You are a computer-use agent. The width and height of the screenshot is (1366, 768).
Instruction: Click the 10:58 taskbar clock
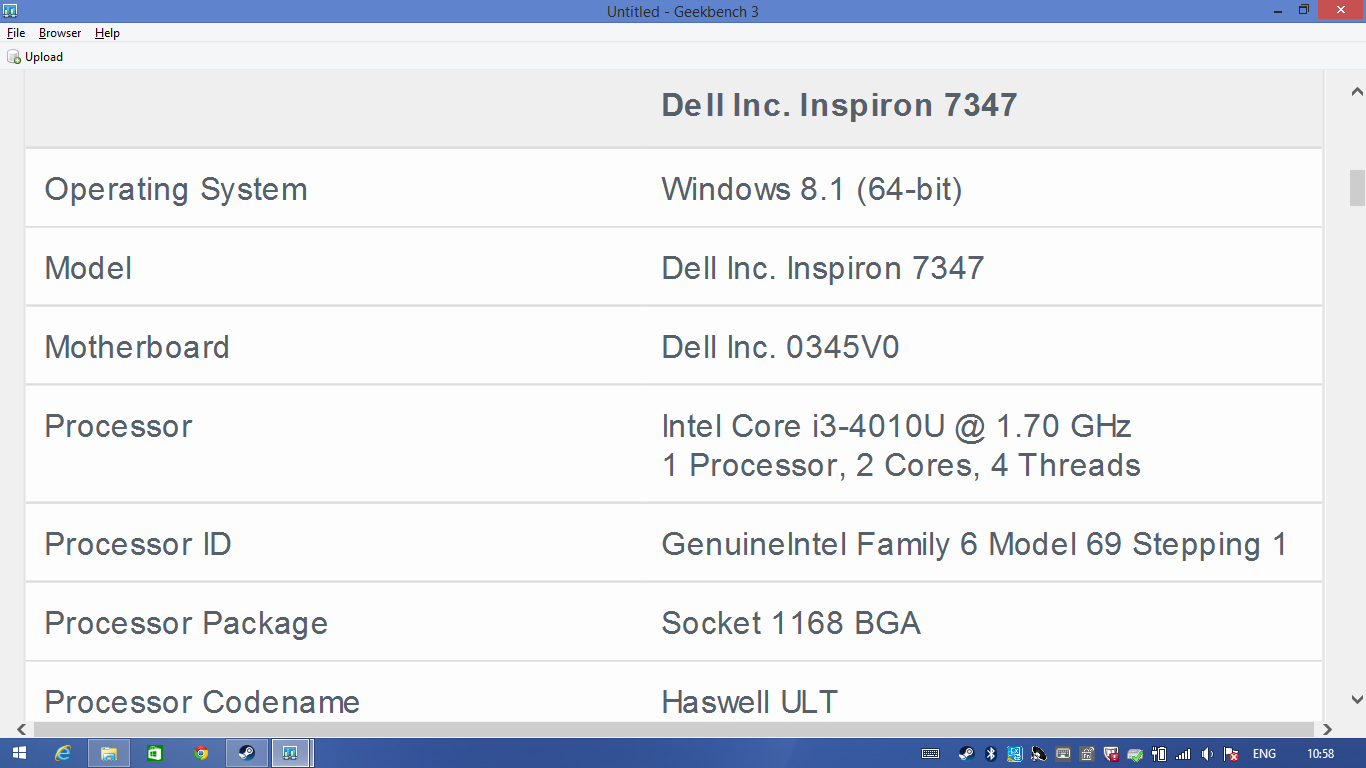pyautogui.click(x=1320, y=754)
